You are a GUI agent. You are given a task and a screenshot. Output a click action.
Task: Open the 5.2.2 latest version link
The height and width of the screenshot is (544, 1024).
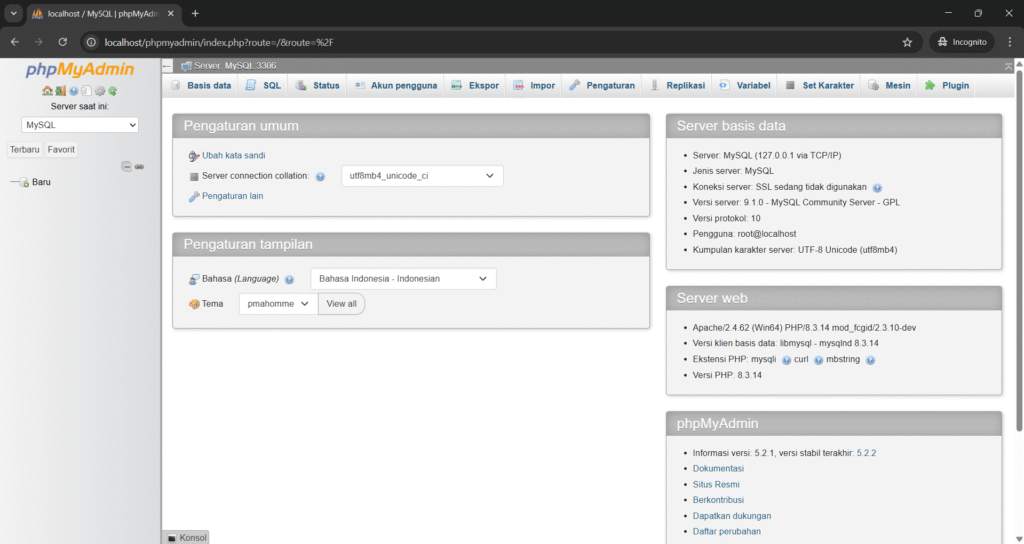[867, 453]
